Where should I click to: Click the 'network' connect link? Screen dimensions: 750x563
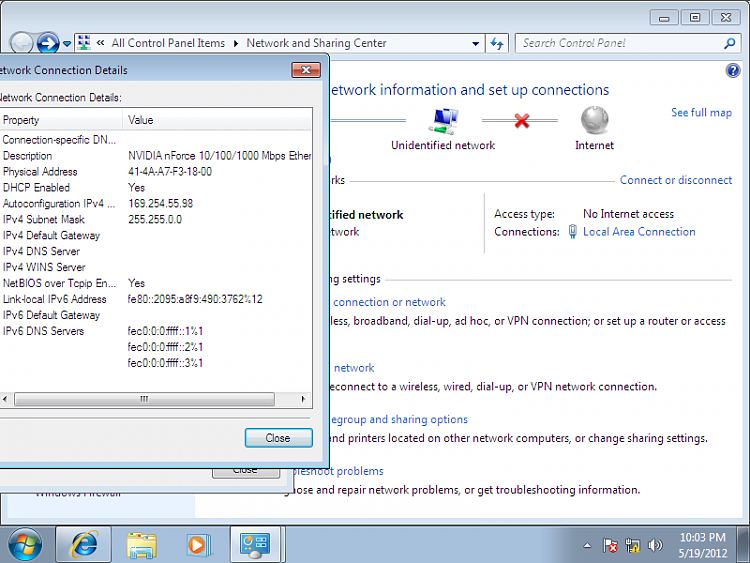click(x=354, y=368)
